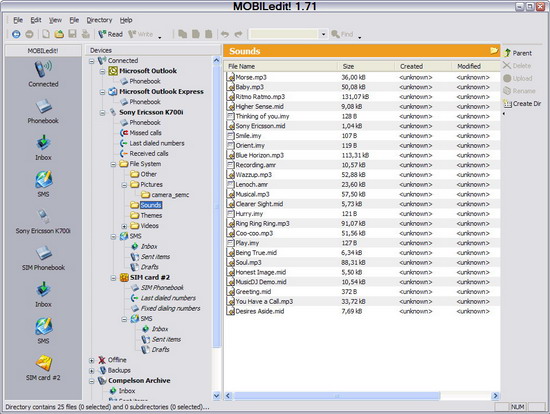Open the Help menu
The height and width of the screenshot is (414, 550).
coord(126,20)
